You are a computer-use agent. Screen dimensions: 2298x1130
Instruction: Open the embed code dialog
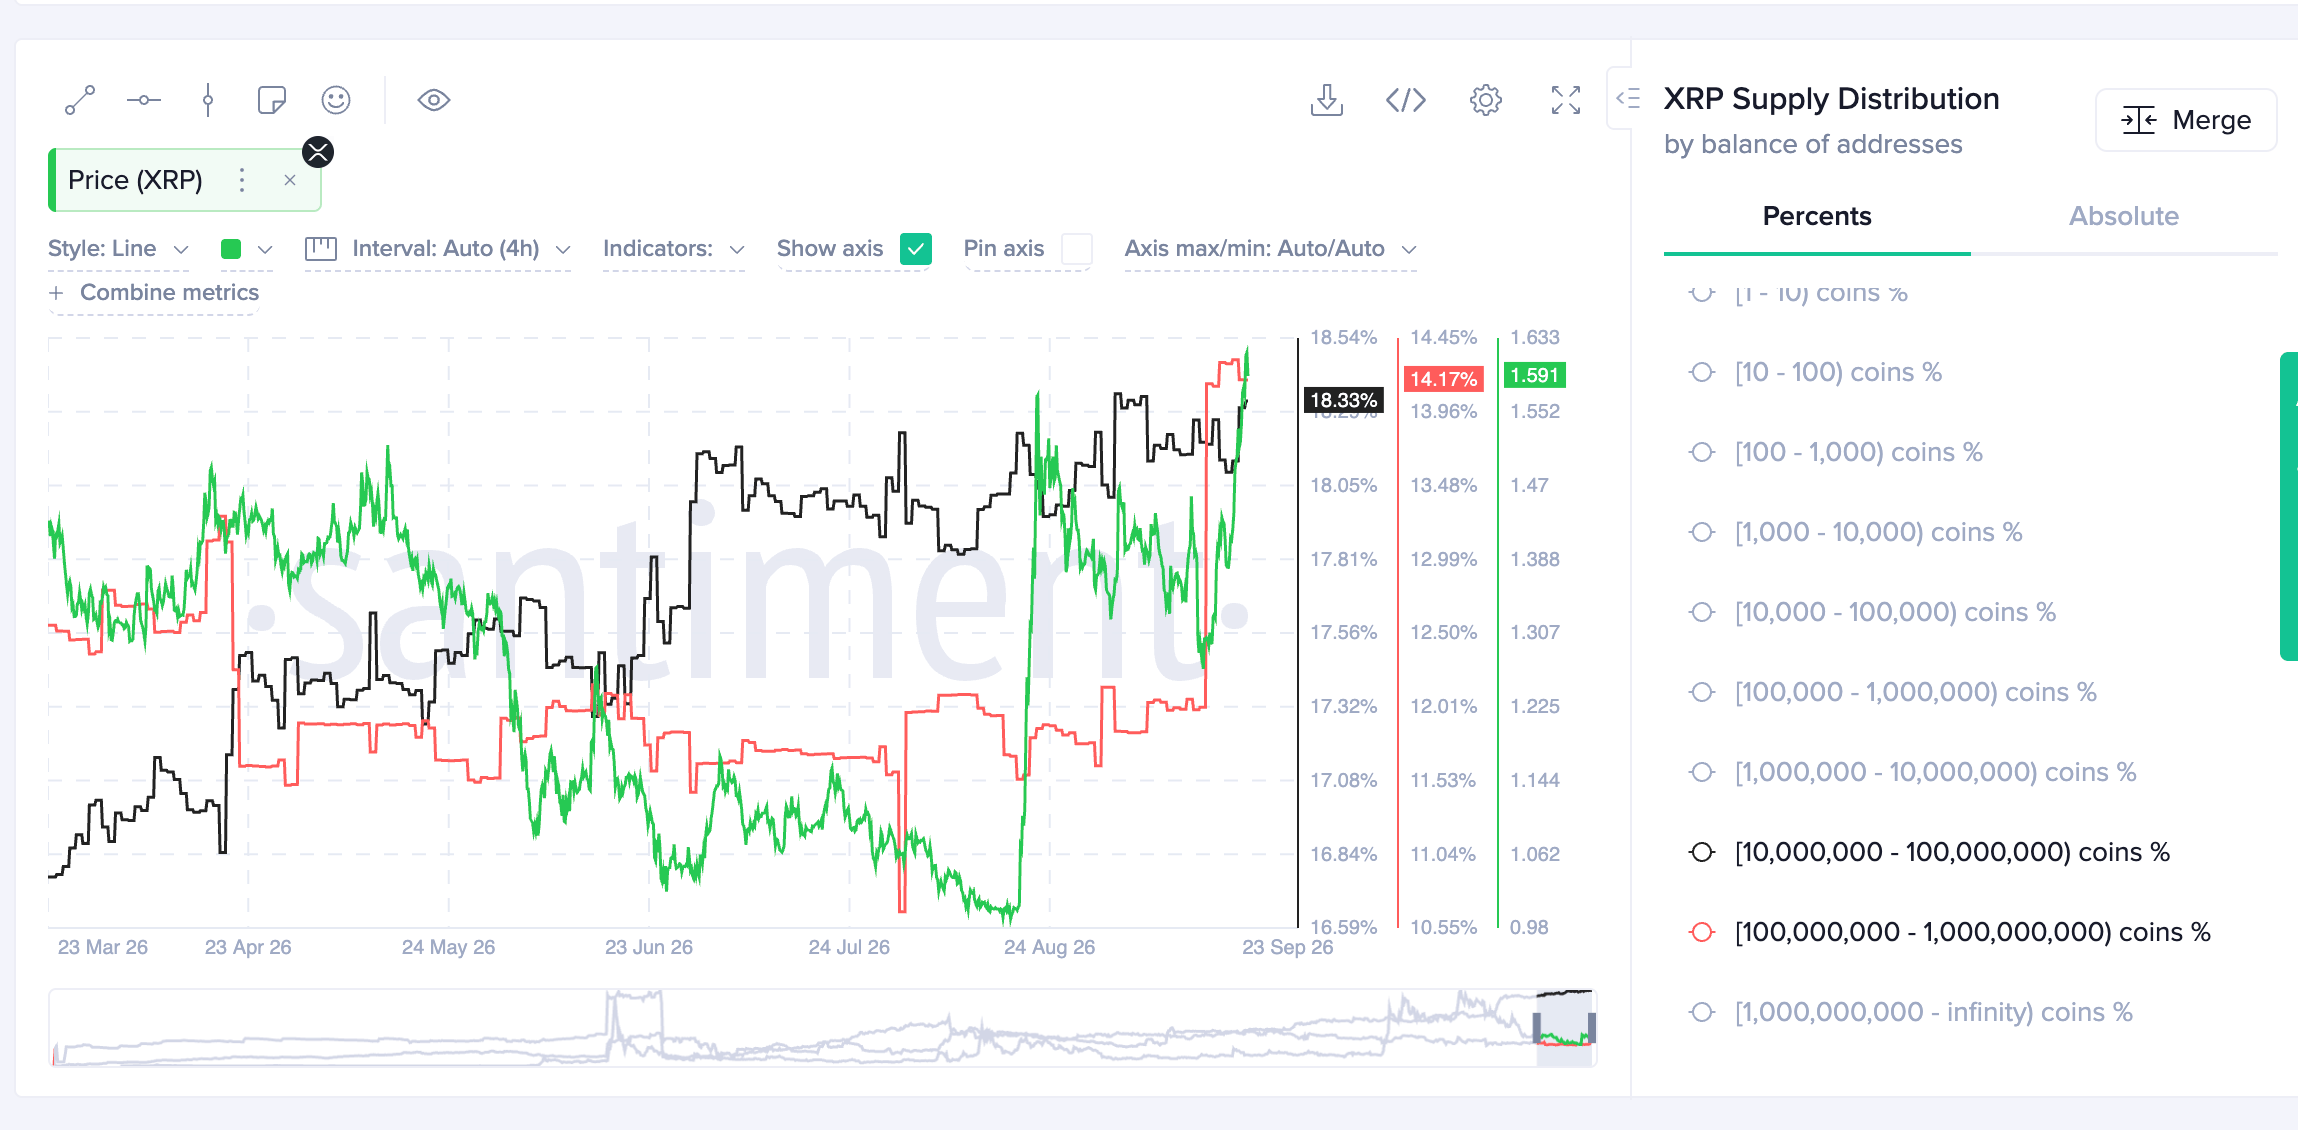pyautogui.click(x=1406, y=100)
